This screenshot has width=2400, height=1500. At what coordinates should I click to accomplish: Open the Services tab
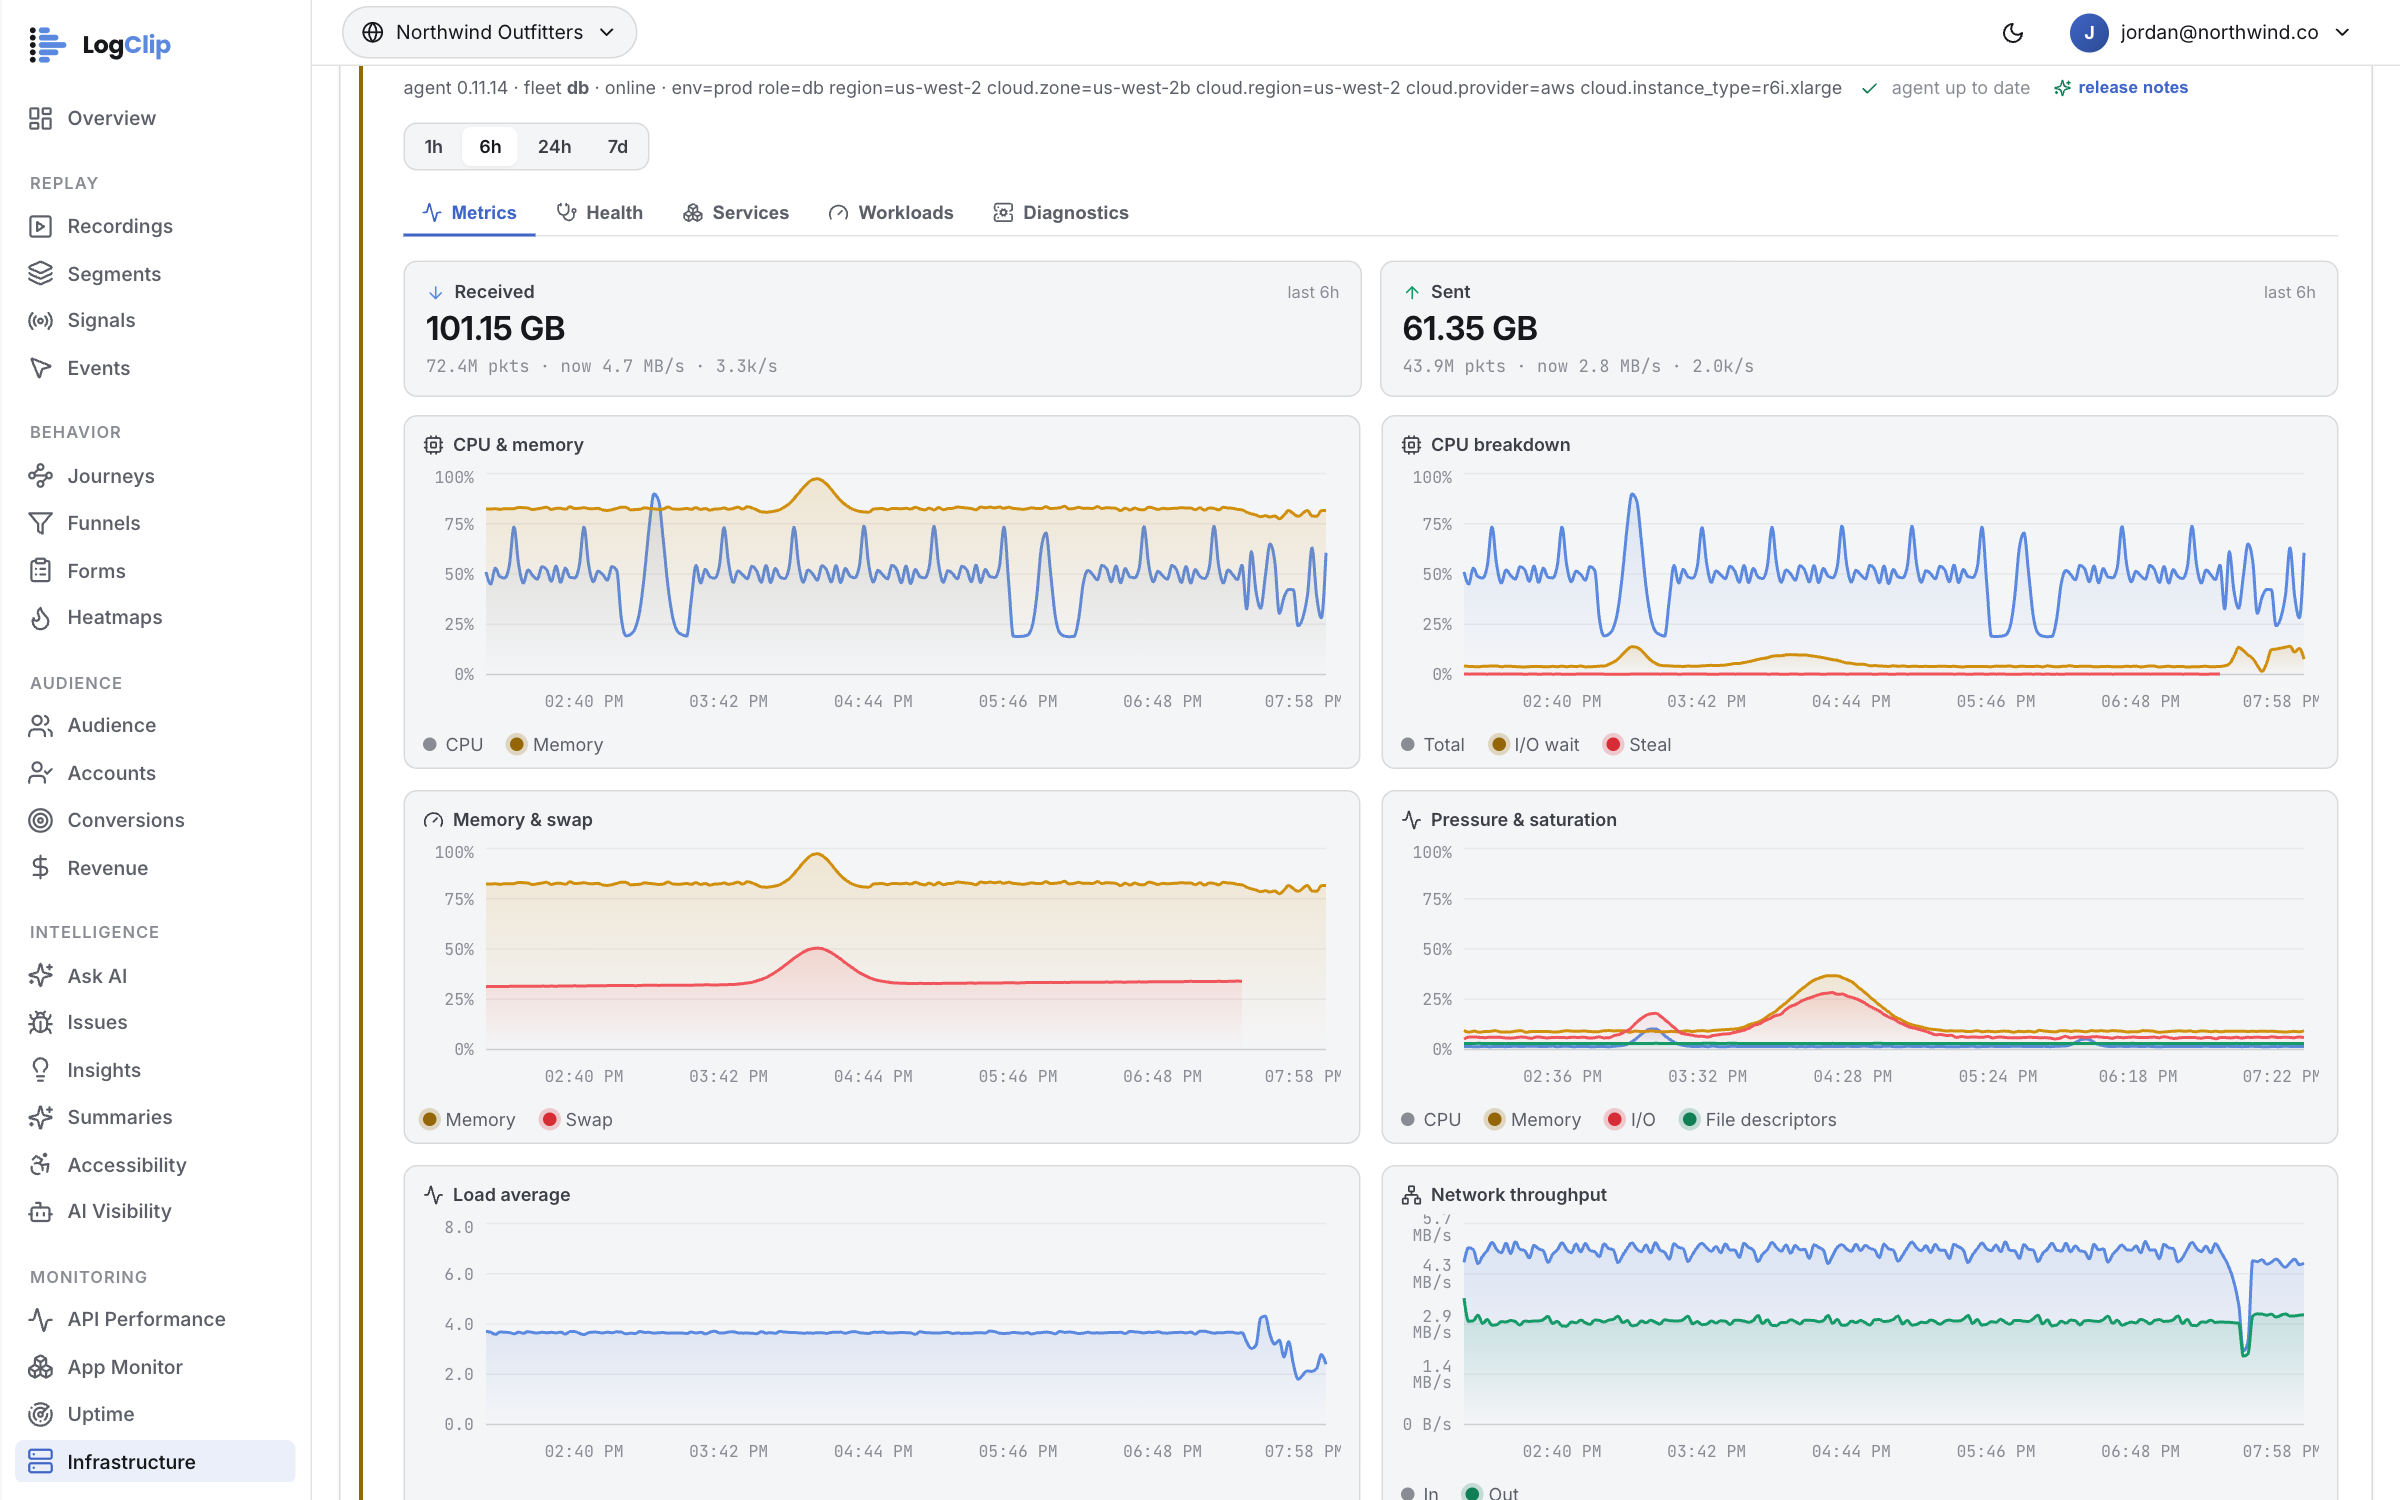point(736,213)
